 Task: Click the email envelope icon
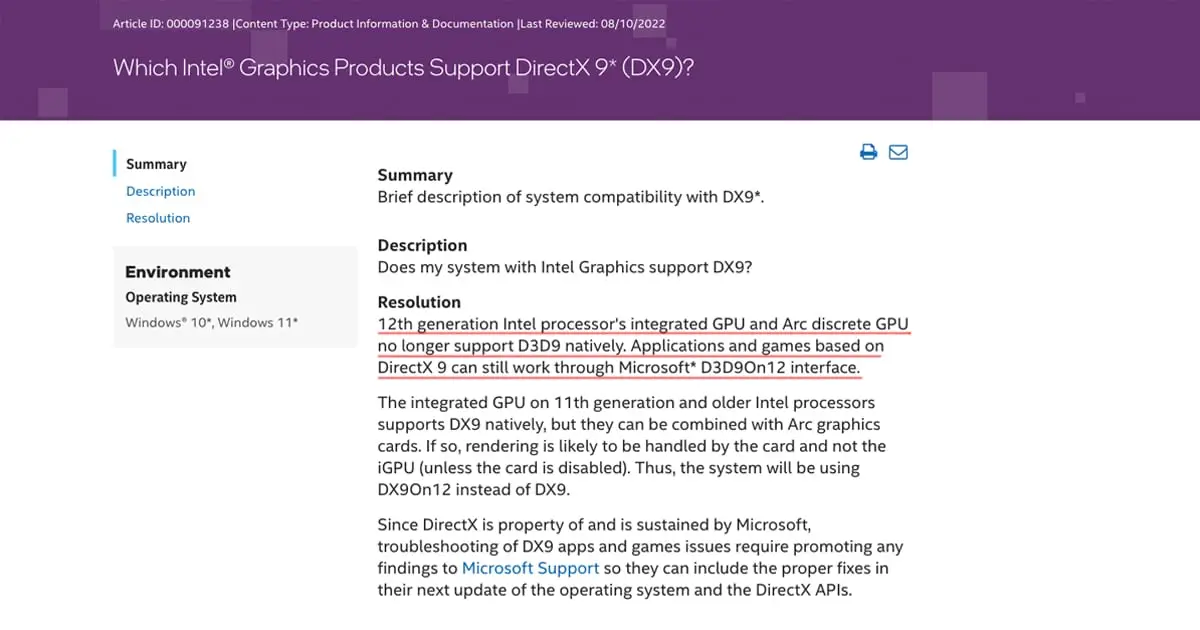(x=898, y=152)
